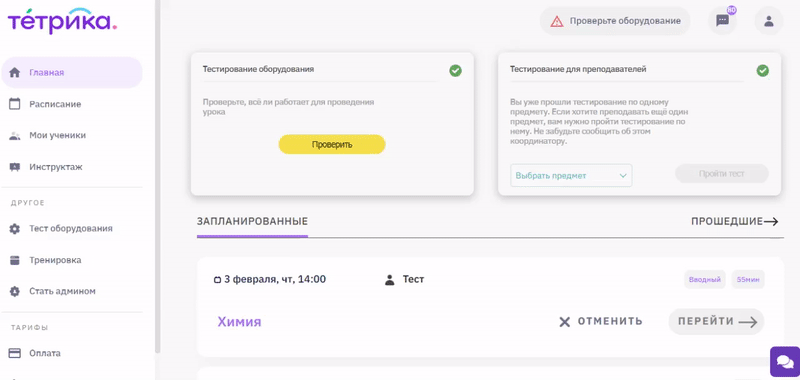The width and height of the screenshot is (800, 380).
Task: Open the user profile avatar icon
Action: click(x=768, y=21)
